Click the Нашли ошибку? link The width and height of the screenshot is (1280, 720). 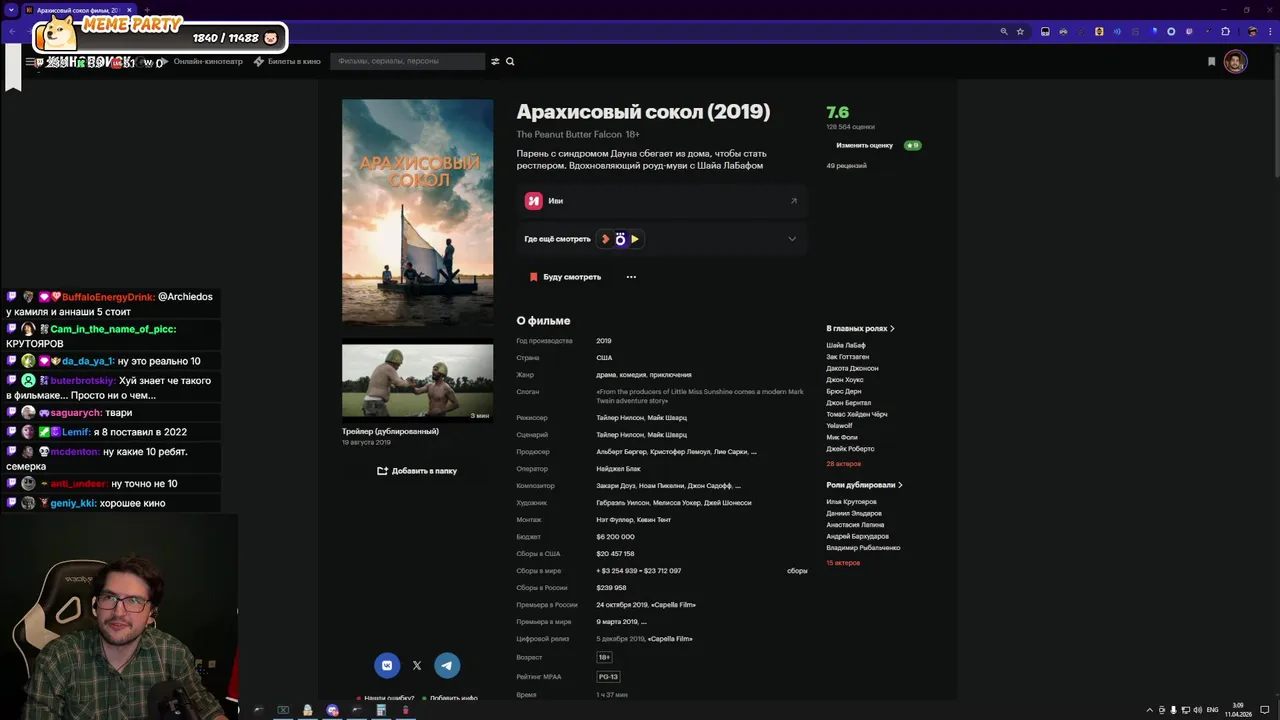389,698
